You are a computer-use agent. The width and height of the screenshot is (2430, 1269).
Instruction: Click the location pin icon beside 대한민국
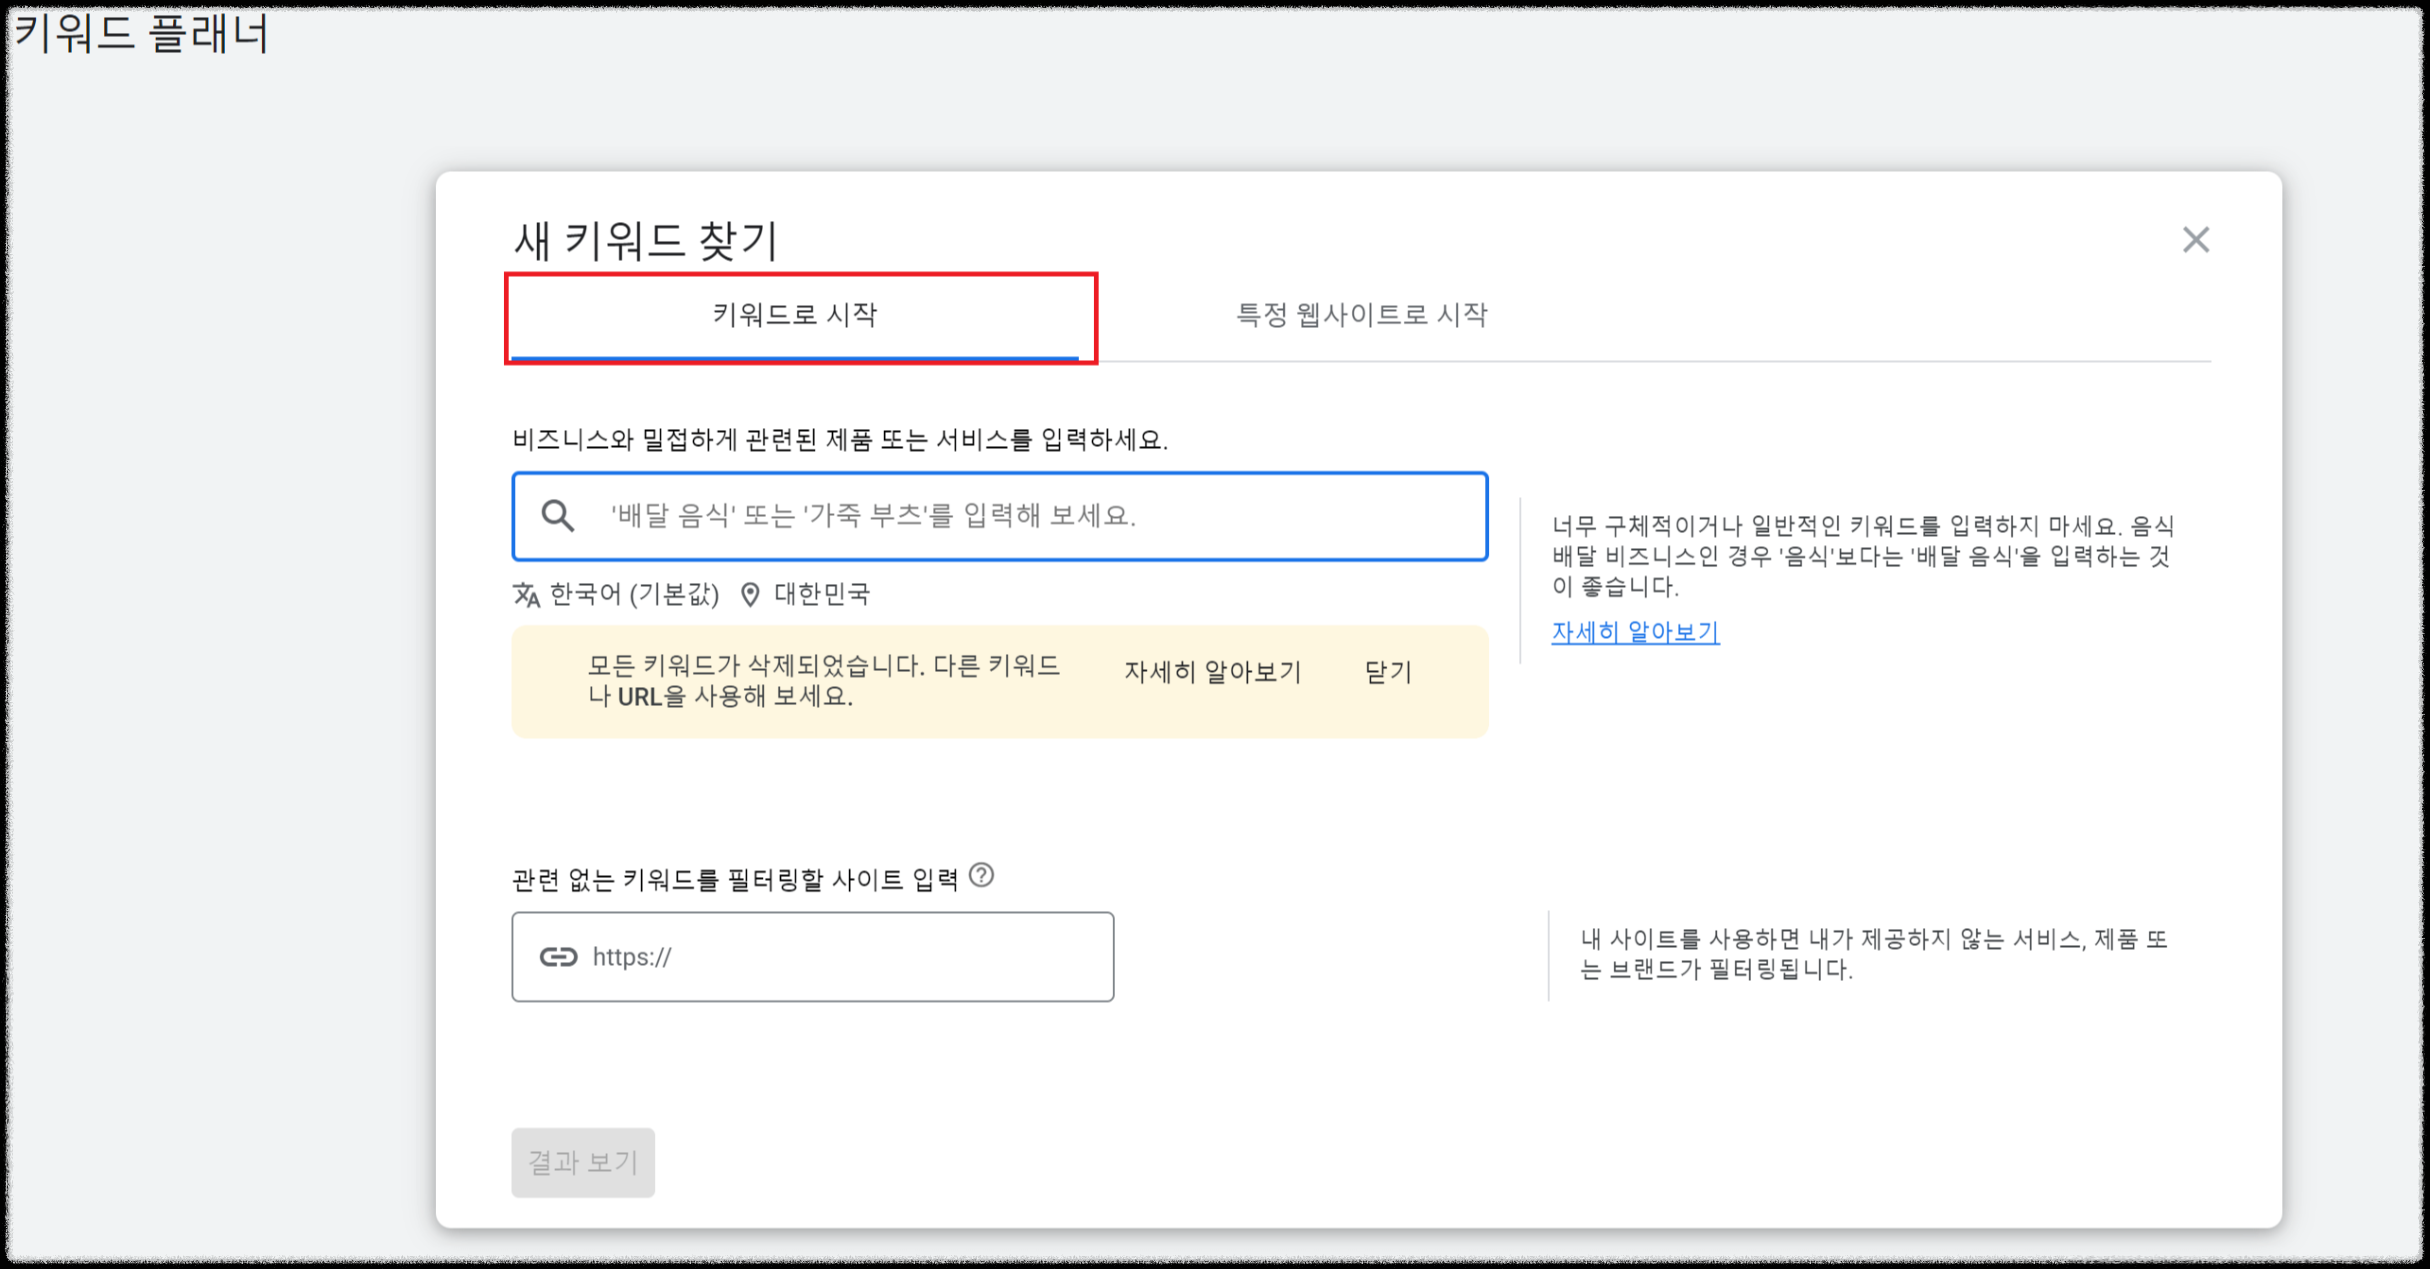(750, 595)
